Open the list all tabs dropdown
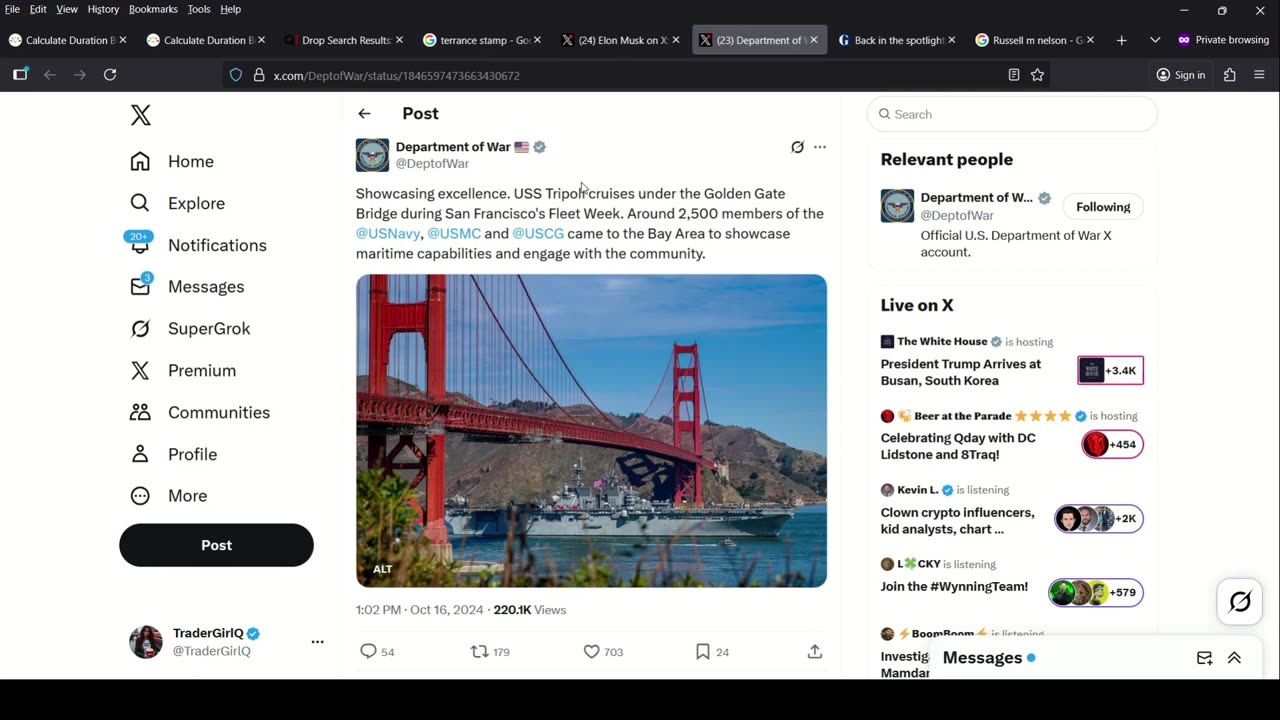Image resolution: width=1280 pixels, height=720 pixels. 1155,40
